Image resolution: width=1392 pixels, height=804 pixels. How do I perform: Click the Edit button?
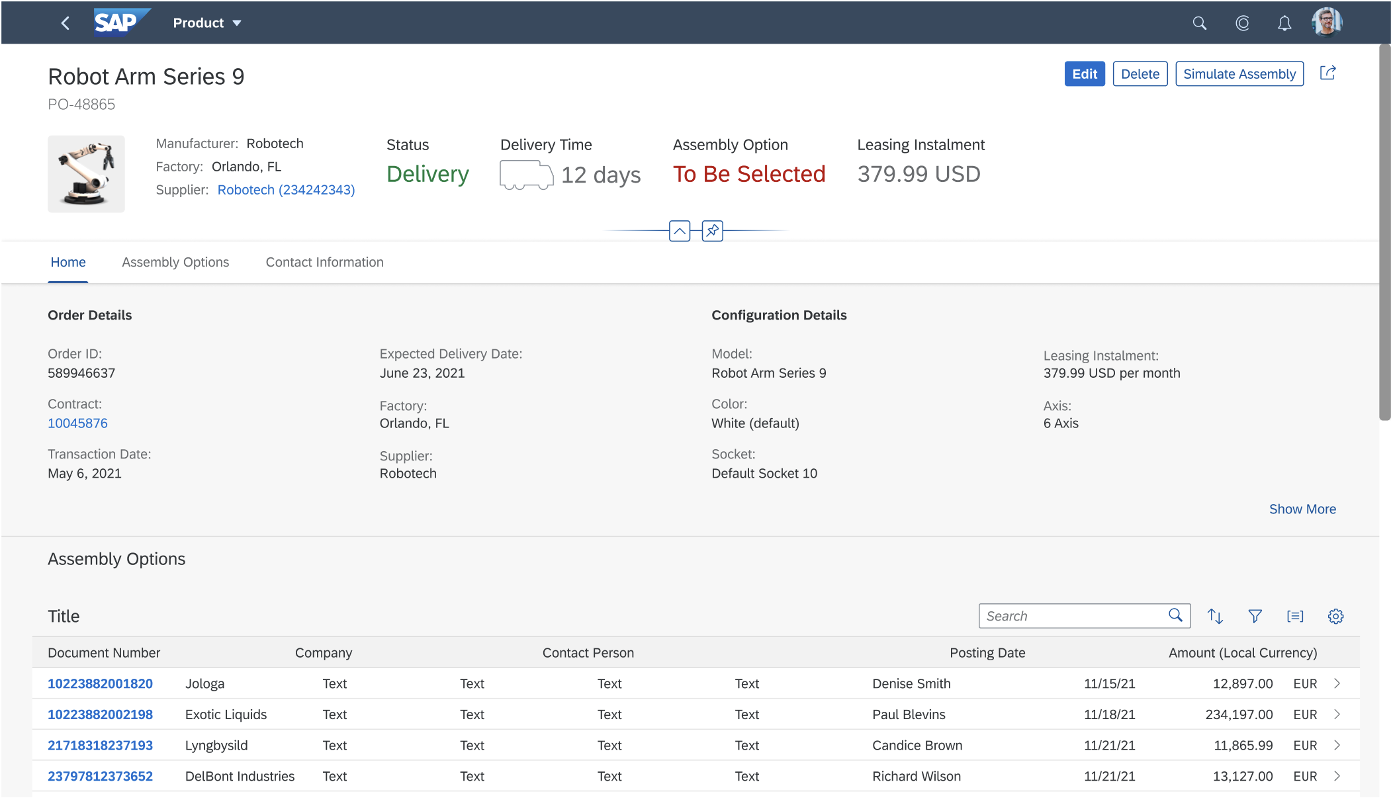1085,74
